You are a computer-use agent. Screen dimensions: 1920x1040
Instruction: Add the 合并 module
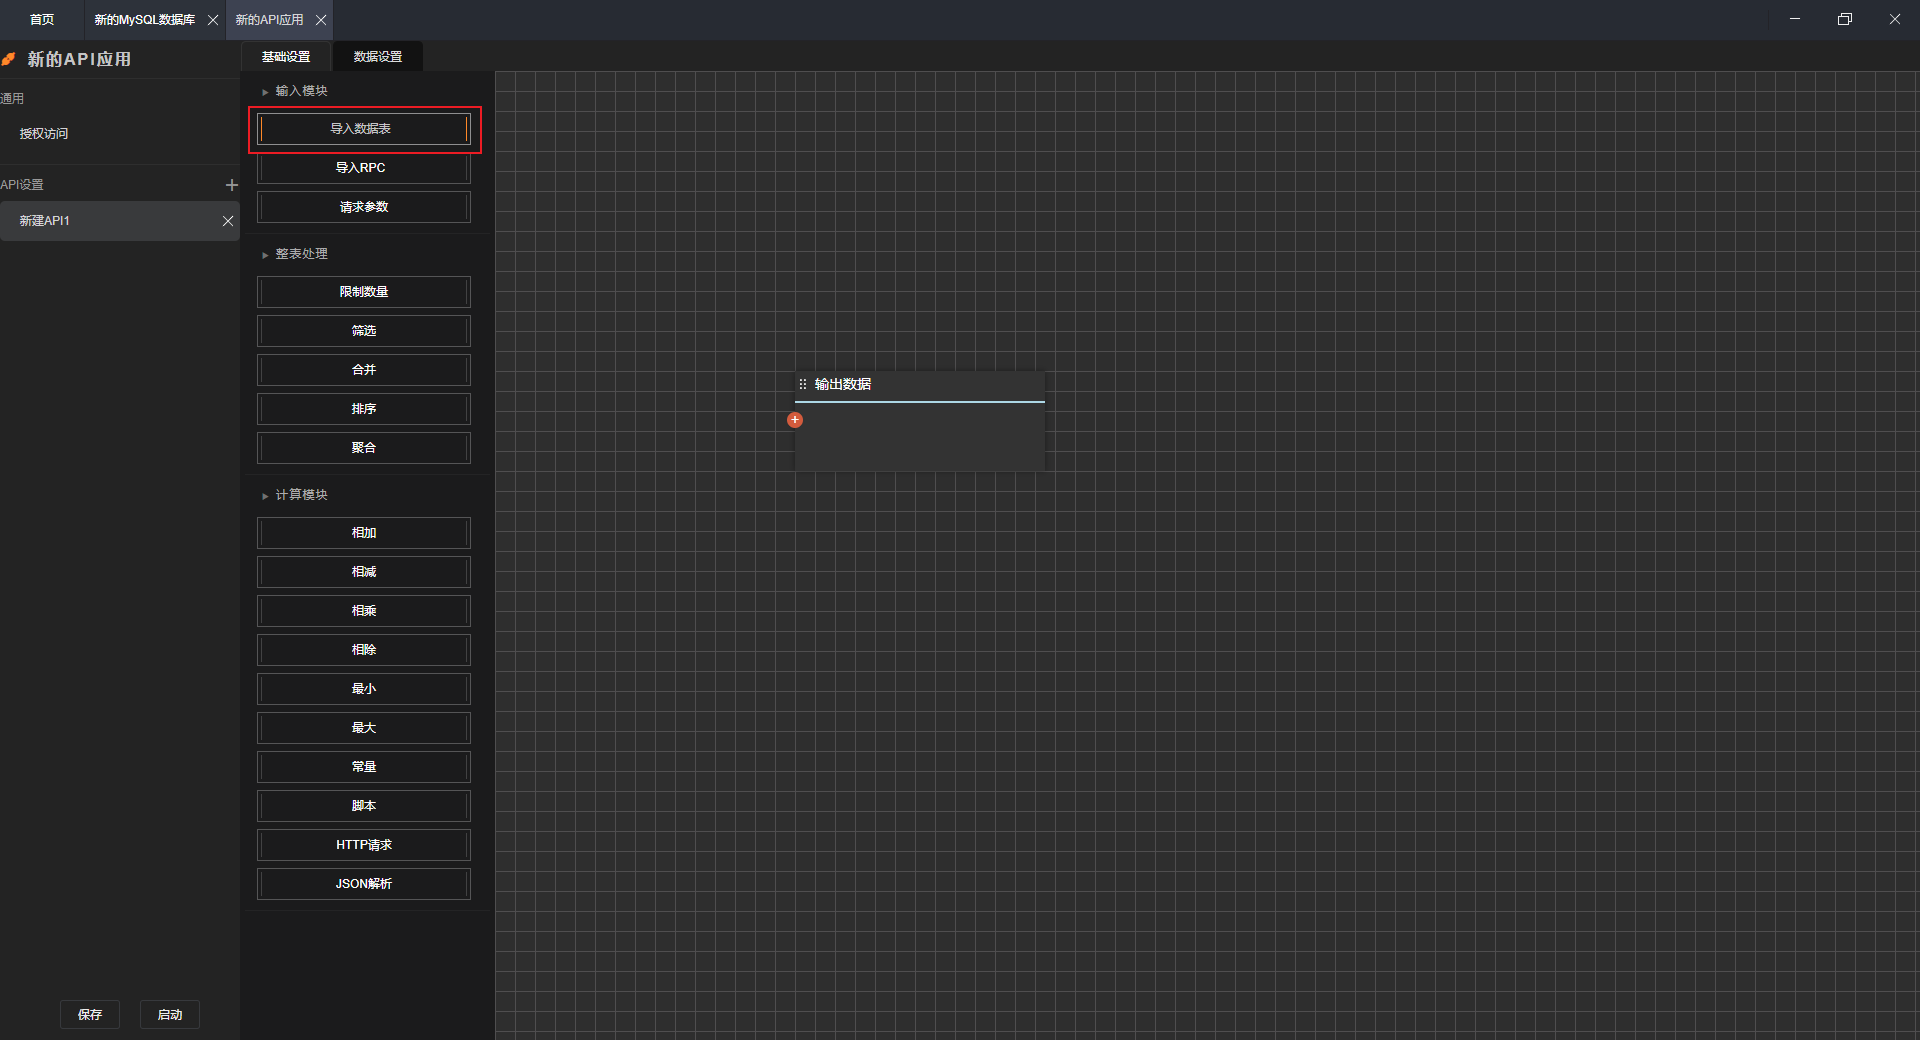coord(364,370)
